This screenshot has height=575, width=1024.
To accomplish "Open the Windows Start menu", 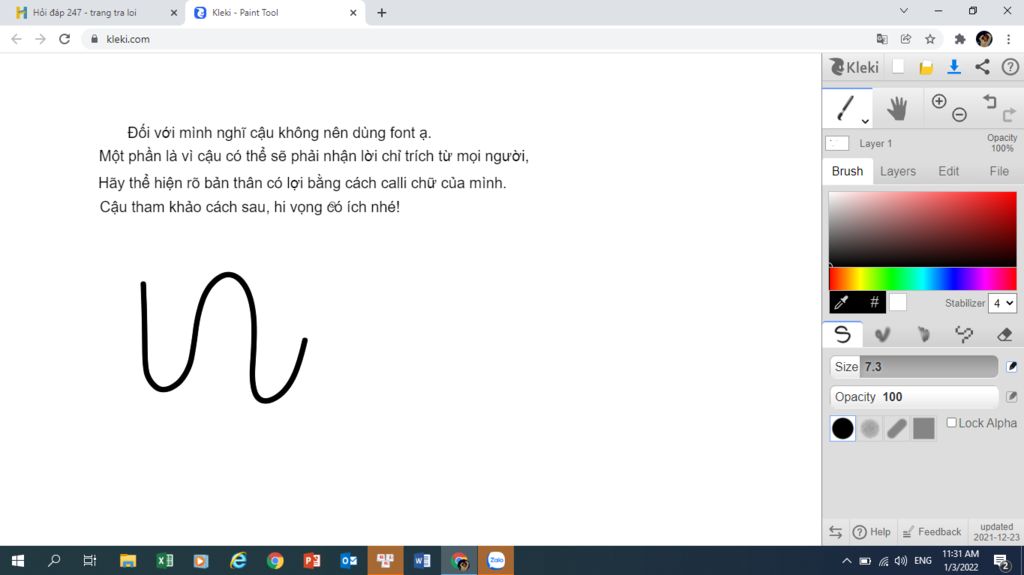I will click(x=18, y=561).
